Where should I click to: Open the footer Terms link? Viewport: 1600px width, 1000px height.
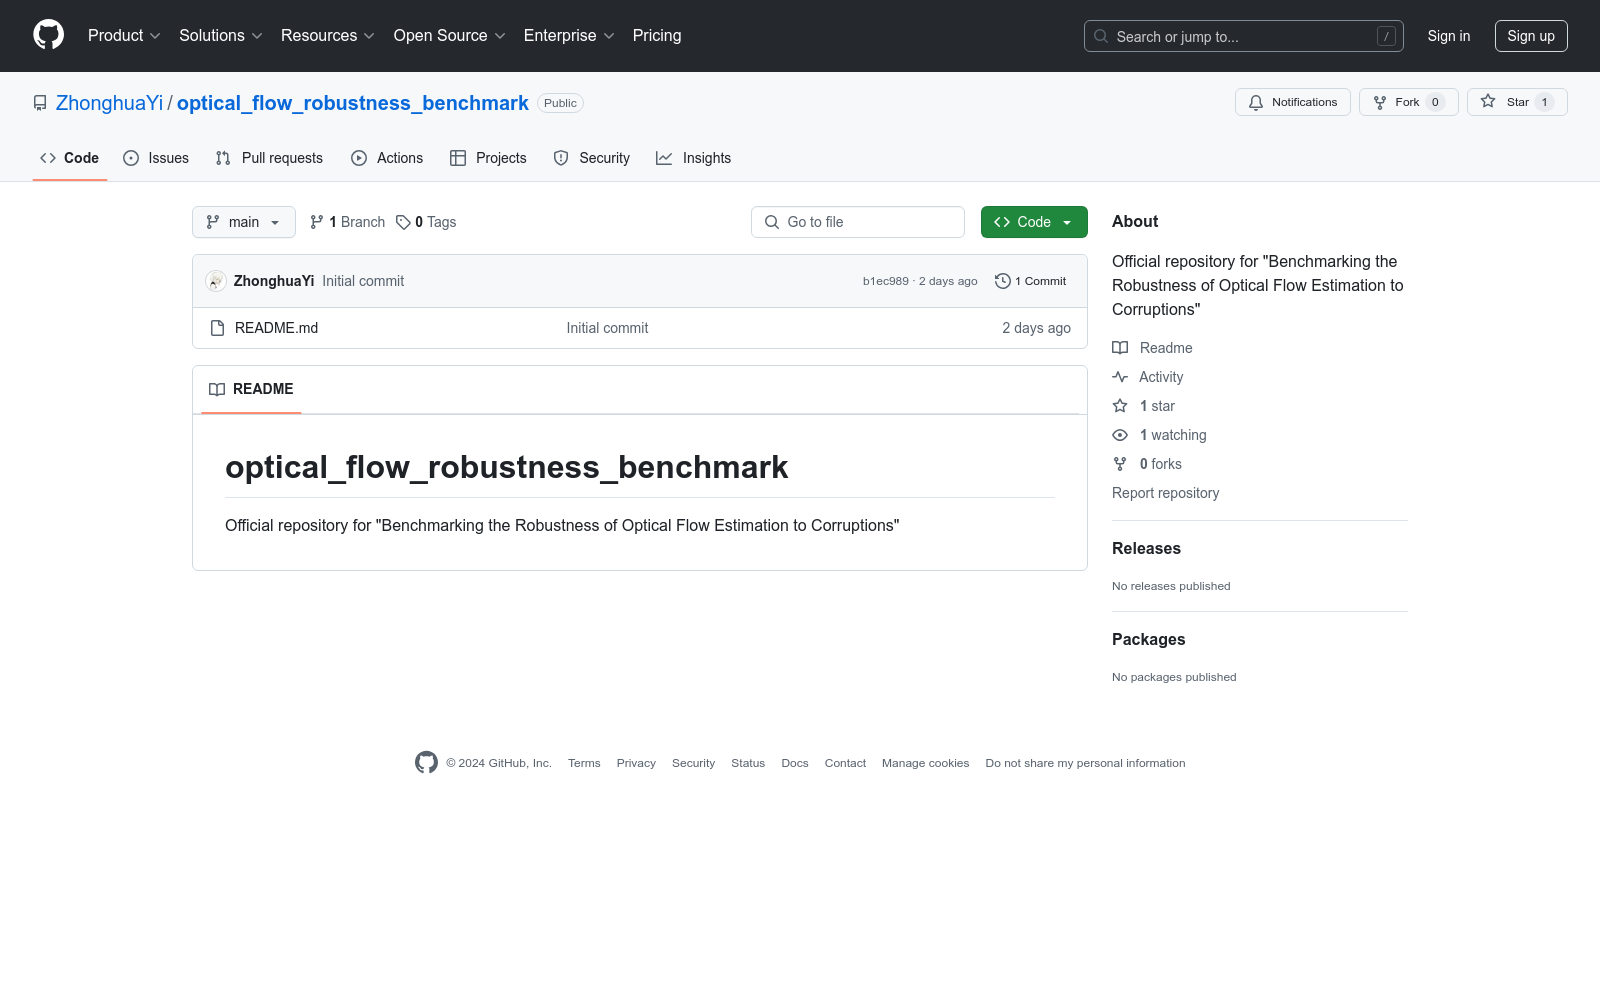pyautogui.click(x=584, y=763)
